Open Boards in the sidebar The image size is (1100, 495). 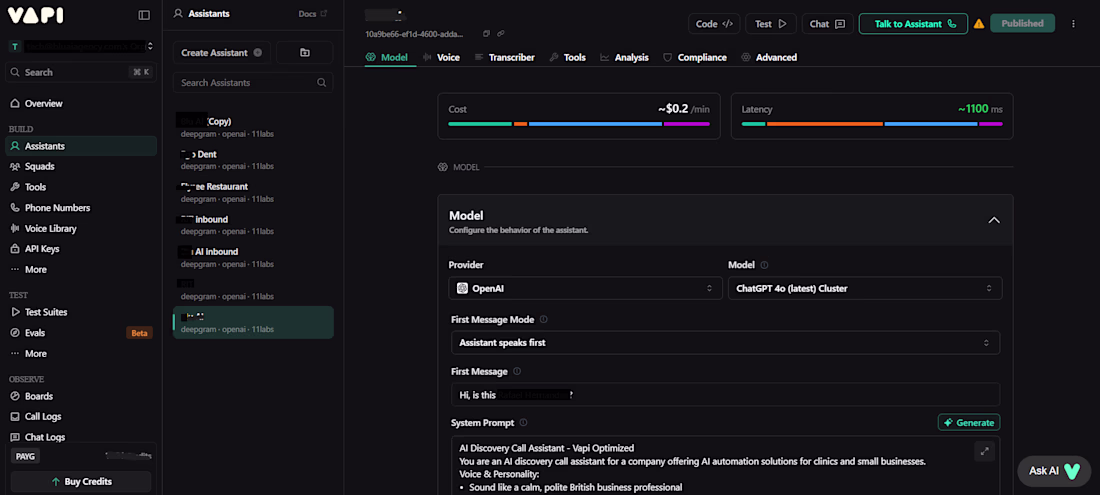81,396
